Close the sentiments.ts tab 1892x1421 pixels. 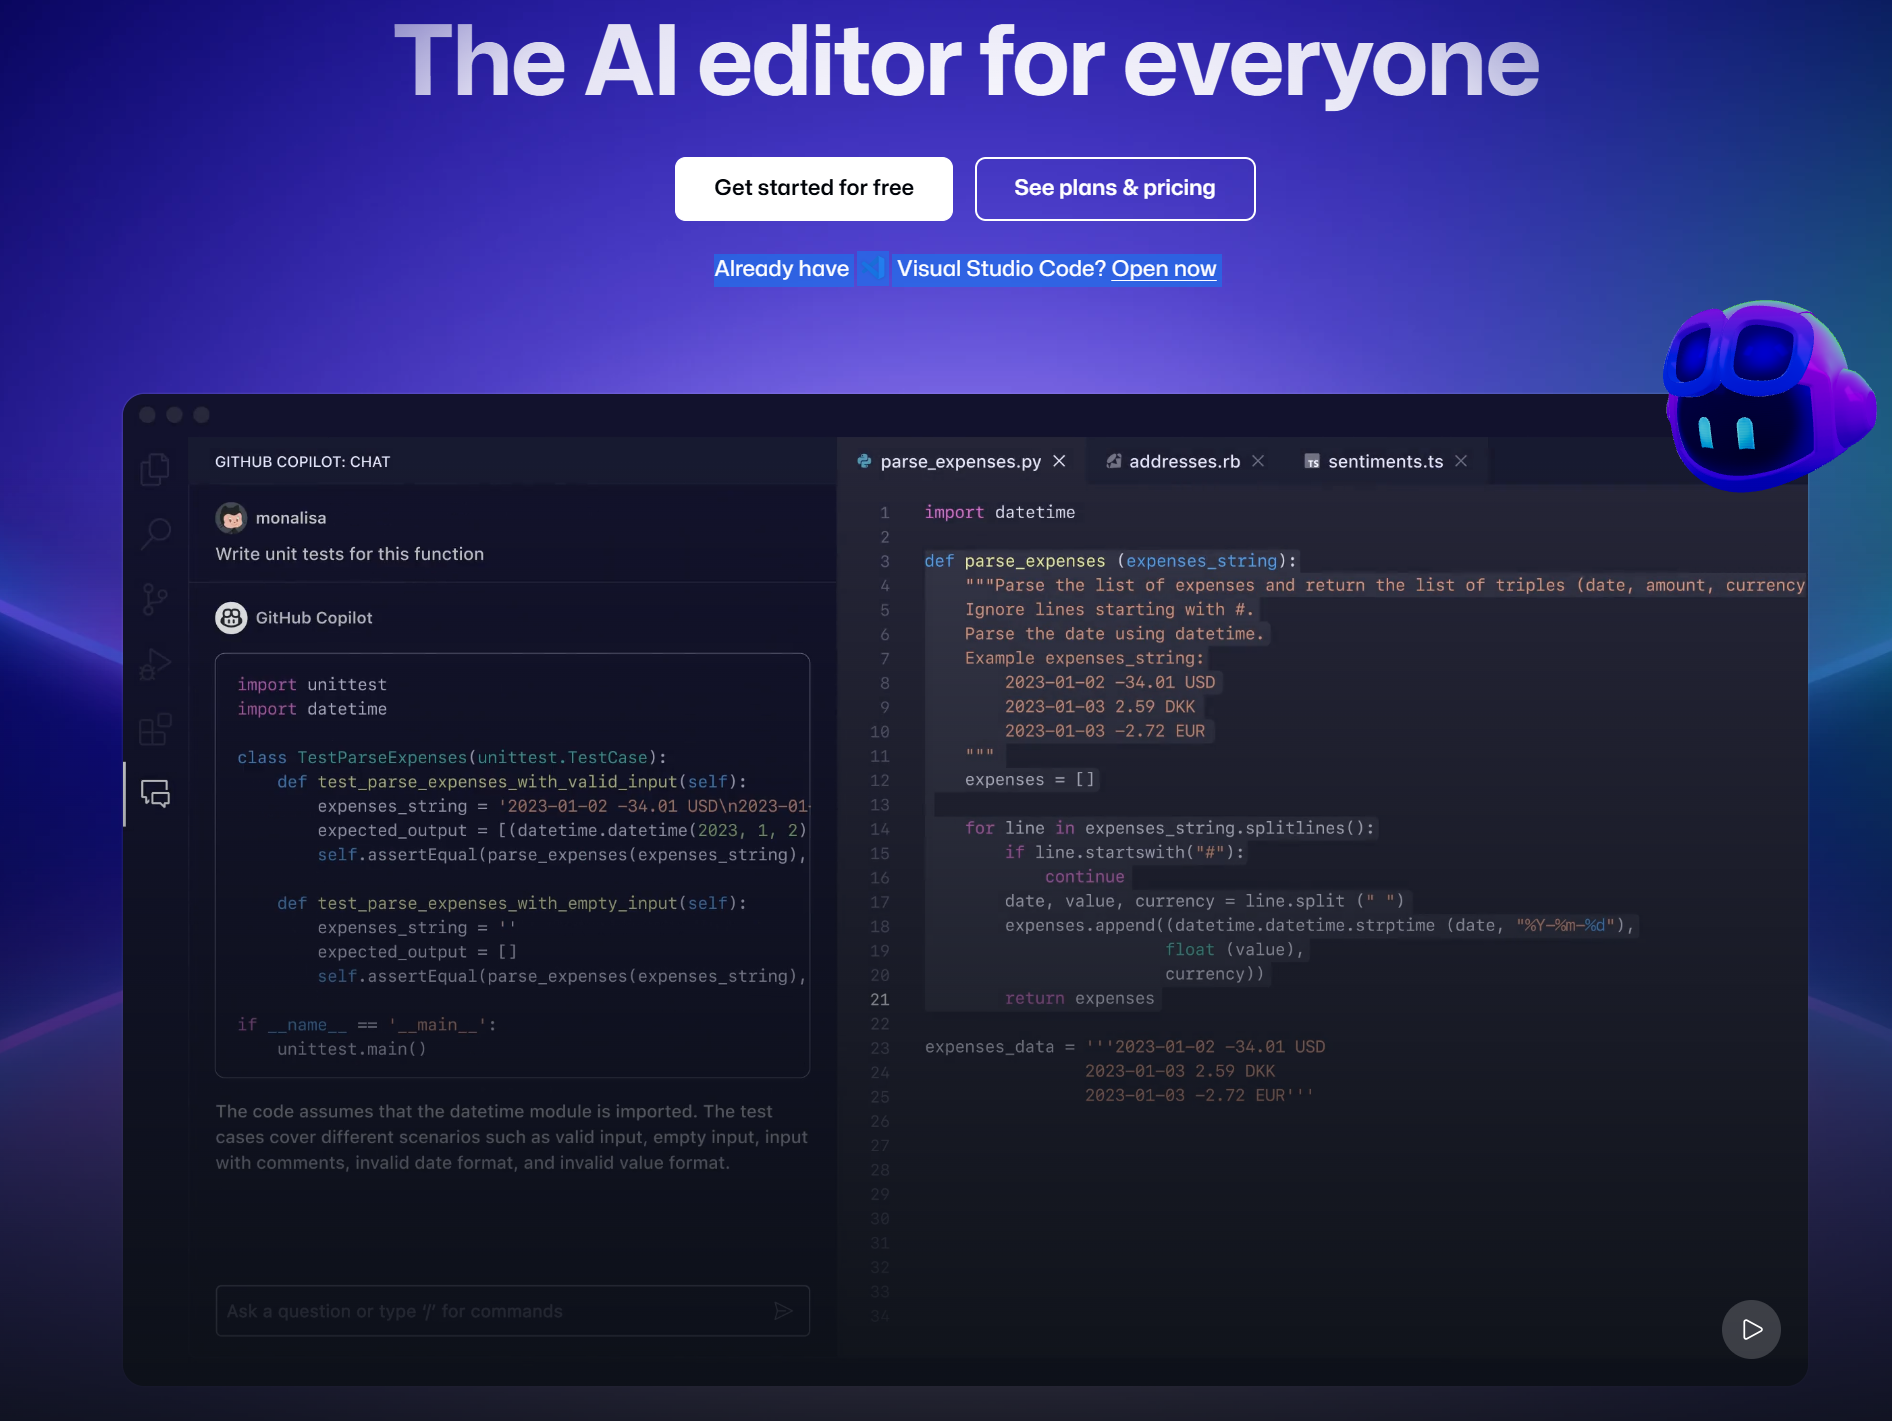(x=1461, y=461)
